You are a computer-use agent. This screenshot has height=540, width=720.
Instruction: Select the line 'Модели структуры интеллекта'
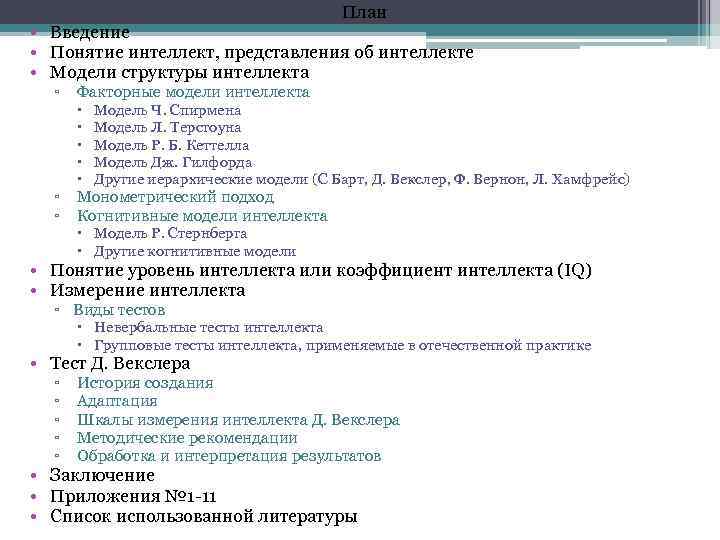point(179,73)
